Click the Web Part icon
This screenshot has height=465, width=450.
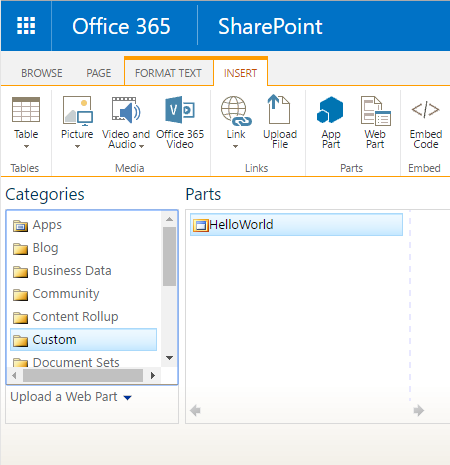click(x=376, y=111)
